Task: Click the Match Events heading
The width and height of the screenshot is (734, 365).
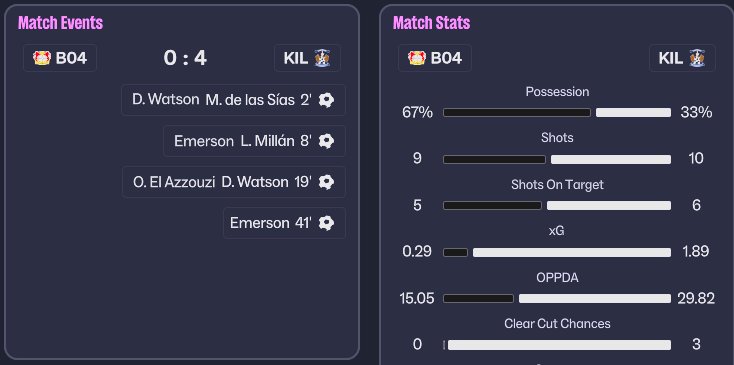Action: coord(60,22)
